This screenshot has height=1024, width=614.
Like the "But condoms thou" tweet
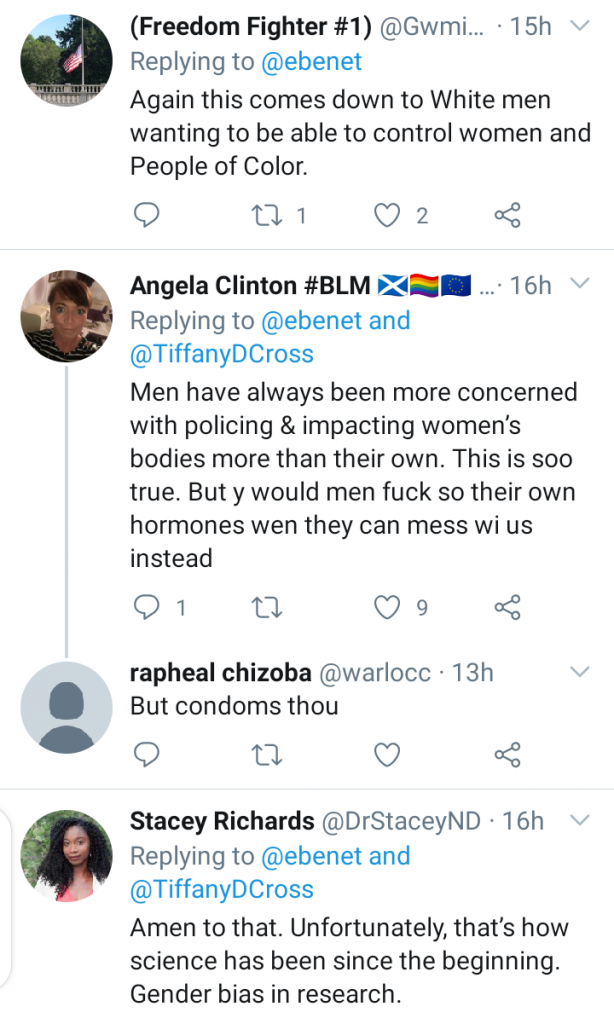(x=387, y=754)
